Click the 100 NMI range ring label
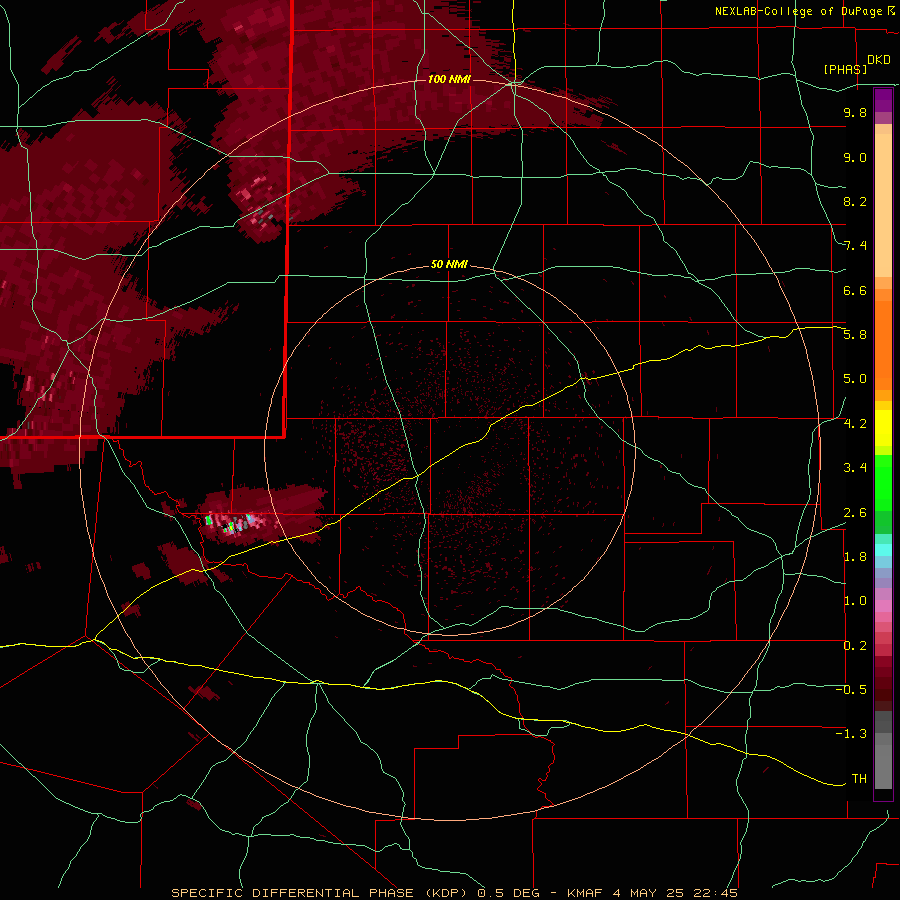Image resolution: width=900 pixels, height=900 pixels. (x=449, y=79)
